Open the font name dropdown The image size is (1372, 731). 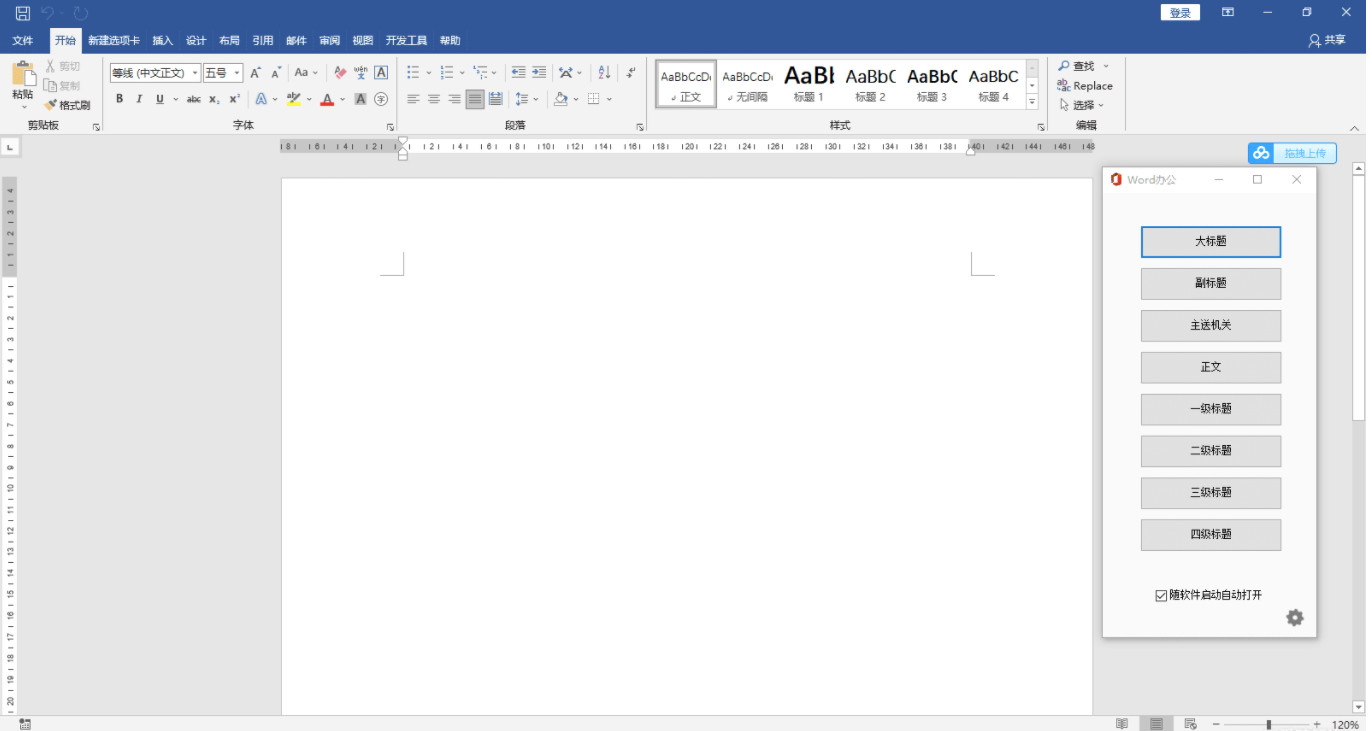click(x=195, y=73)
